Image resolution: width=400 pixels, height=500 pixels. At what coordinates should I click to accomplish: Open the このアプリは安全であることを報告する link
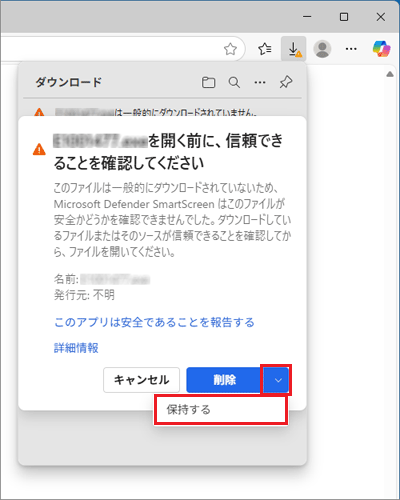(x=154, y=322)
